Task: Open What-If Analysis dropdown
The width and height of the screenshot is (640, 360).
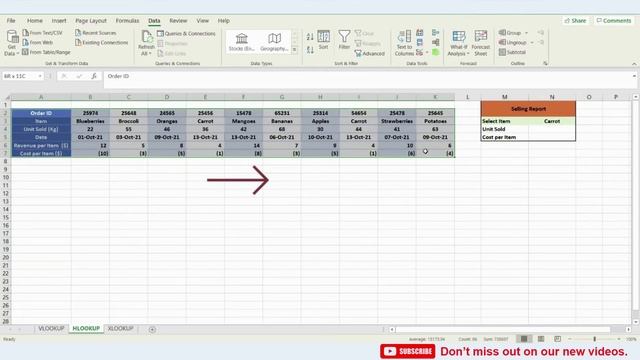Action: tap(458, 43)
